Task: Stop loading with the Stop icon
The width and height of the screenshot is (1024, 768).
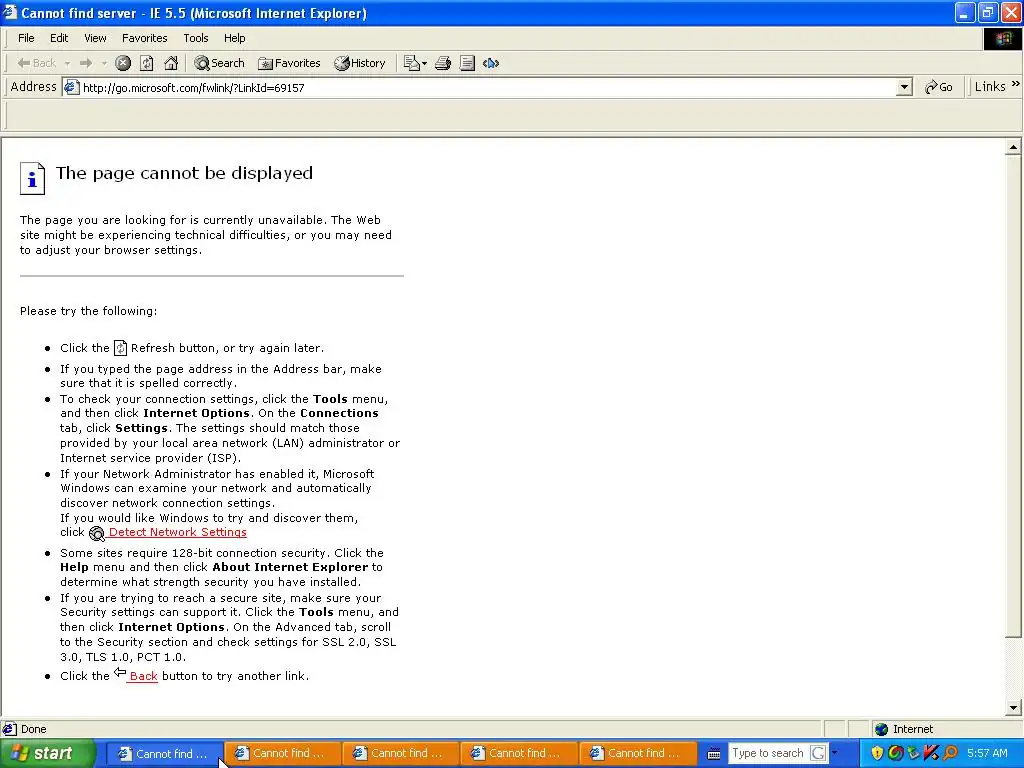Action: pos(123,63)
